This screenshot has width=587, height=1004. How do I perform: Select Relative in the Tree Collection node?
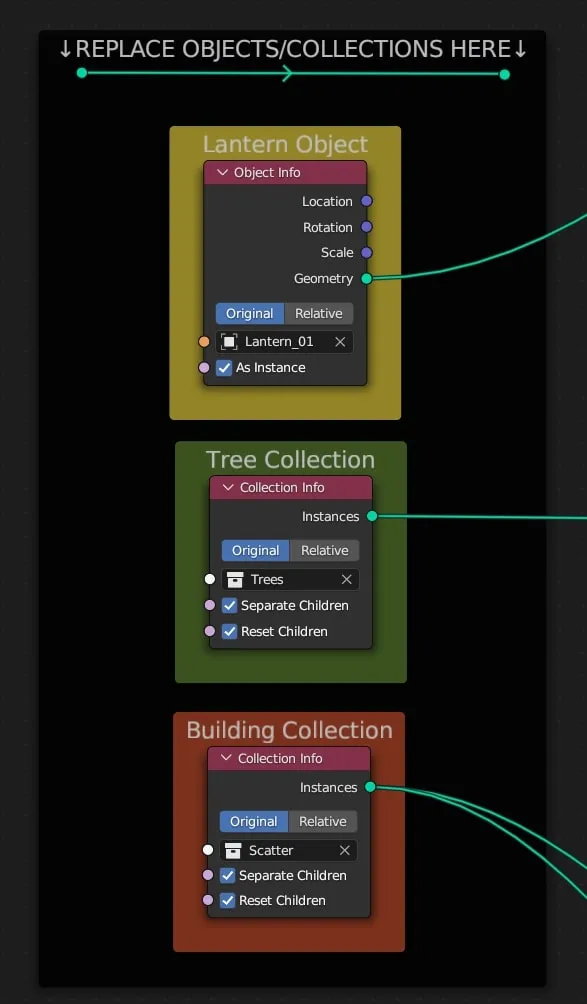pos(325,551)
